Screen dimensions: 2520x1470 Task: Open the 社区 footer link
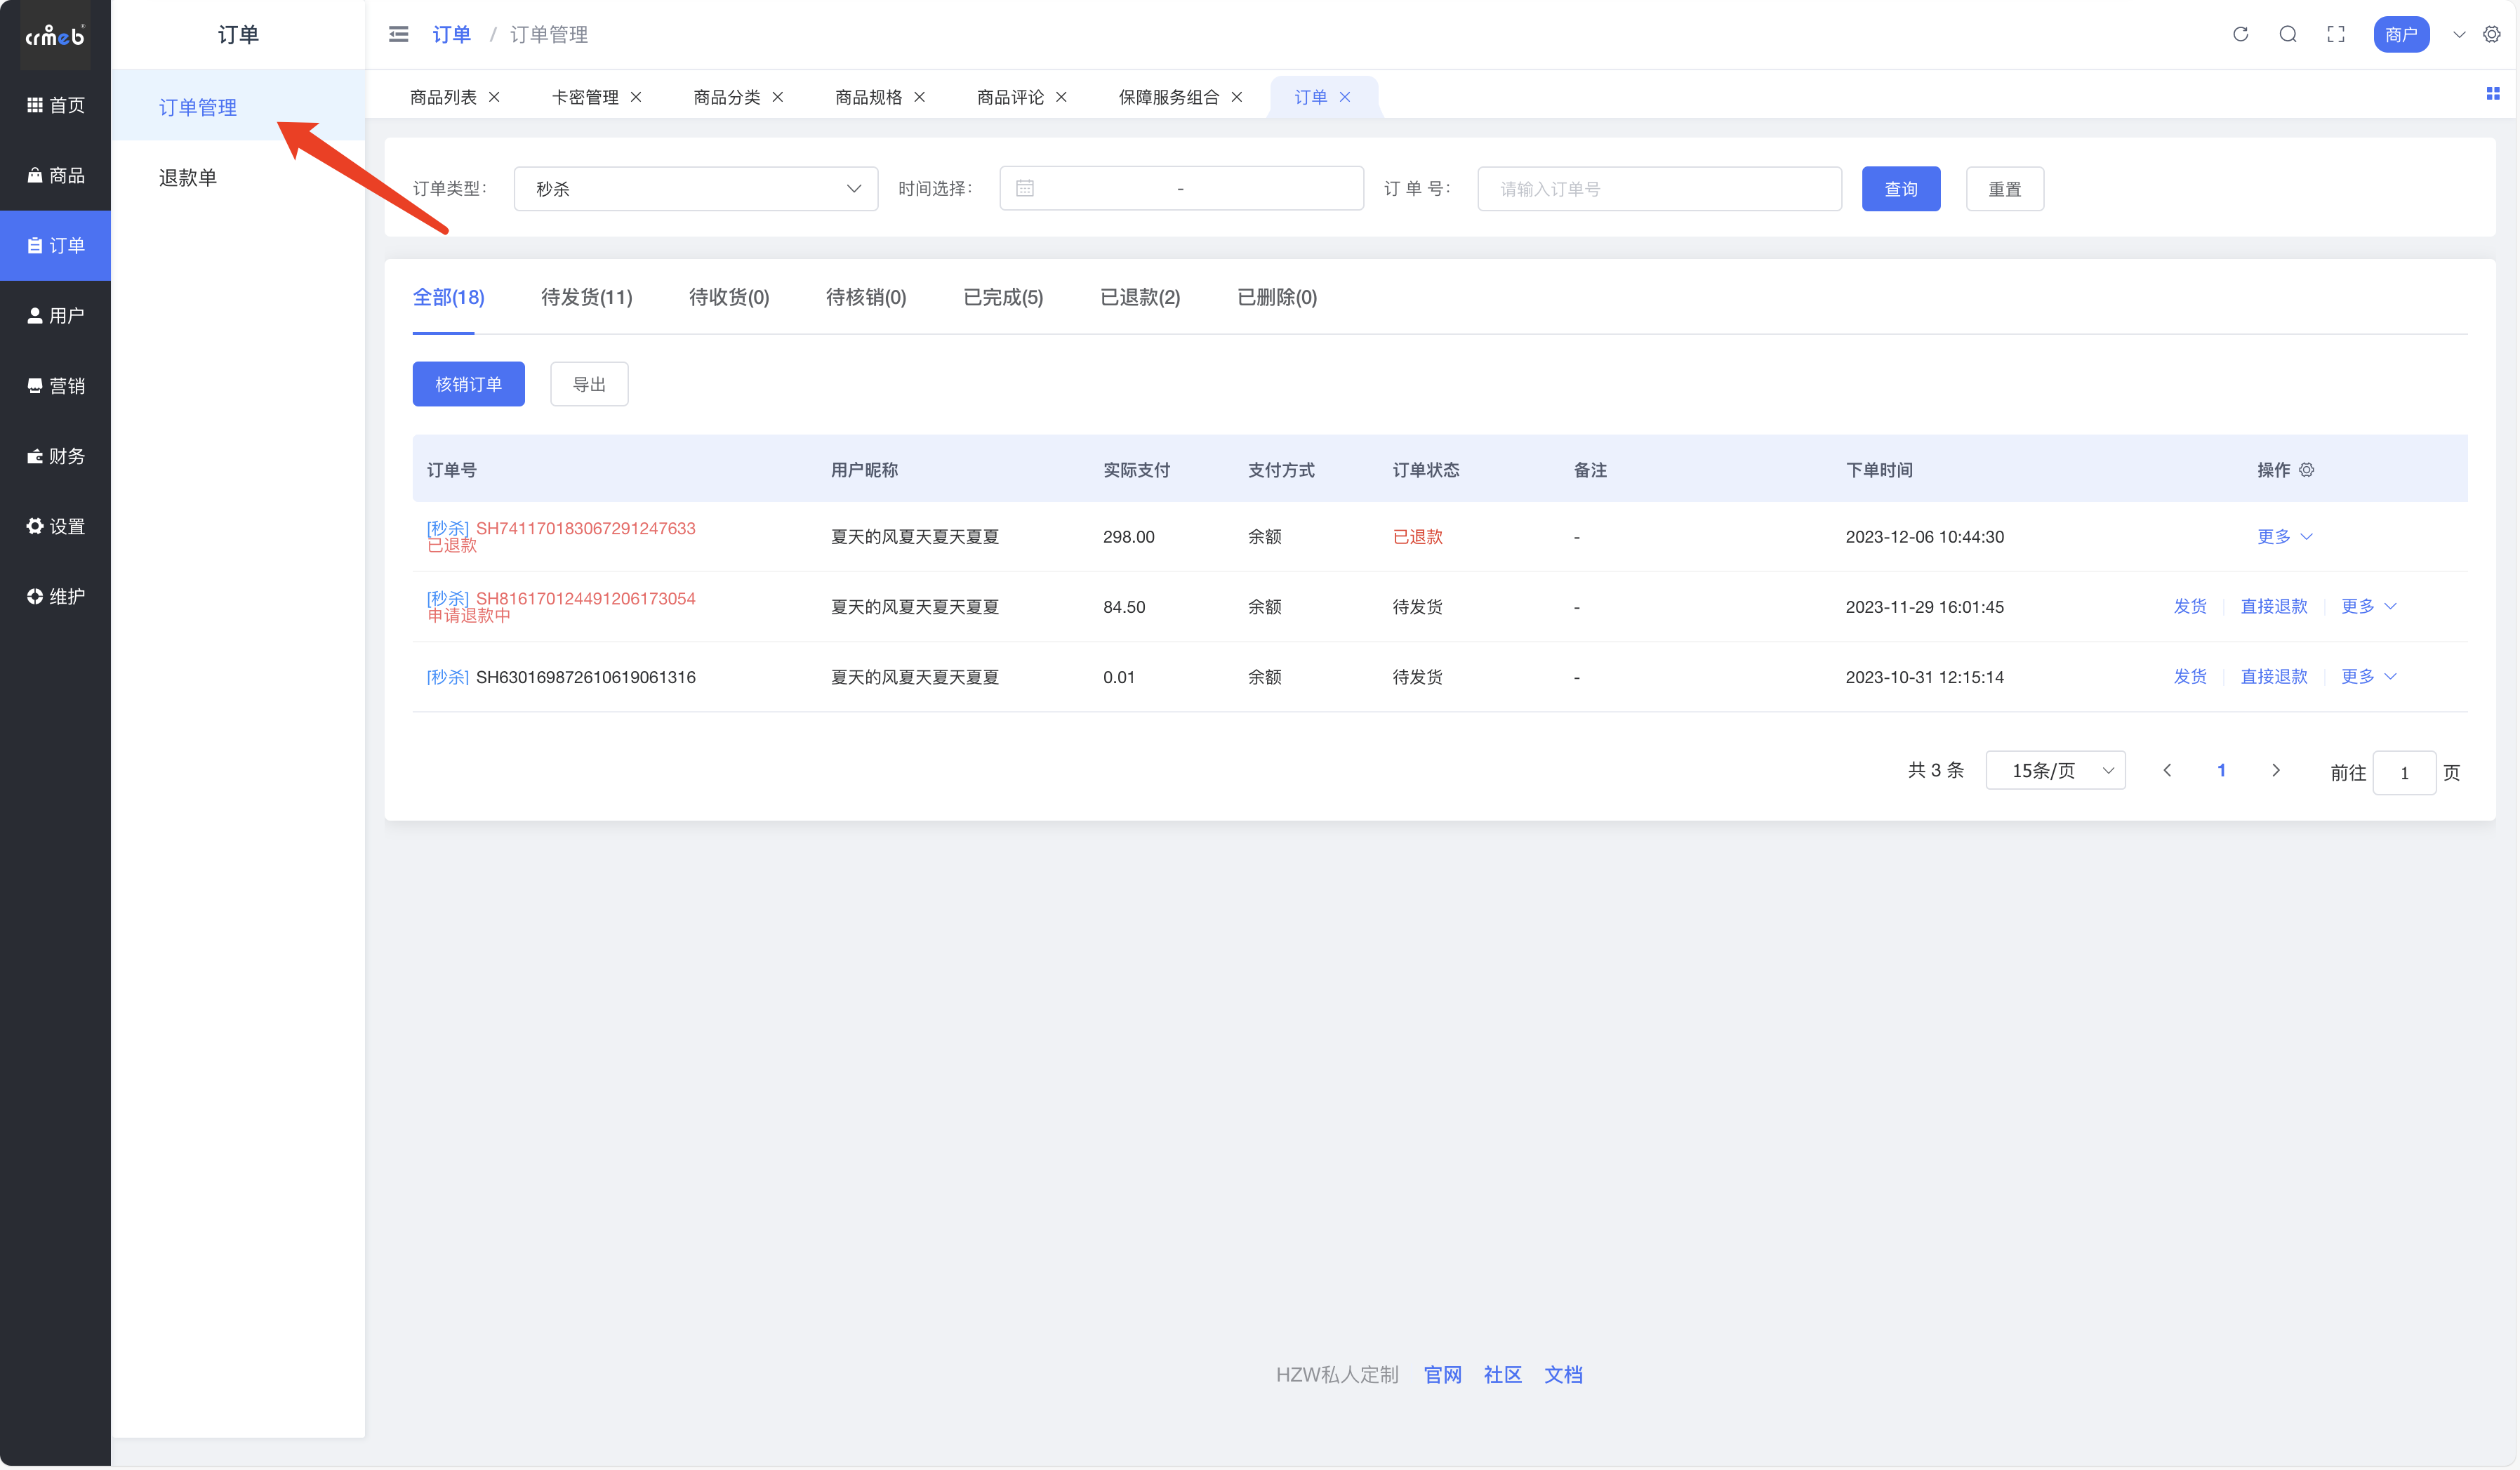coord(1502,1374)
